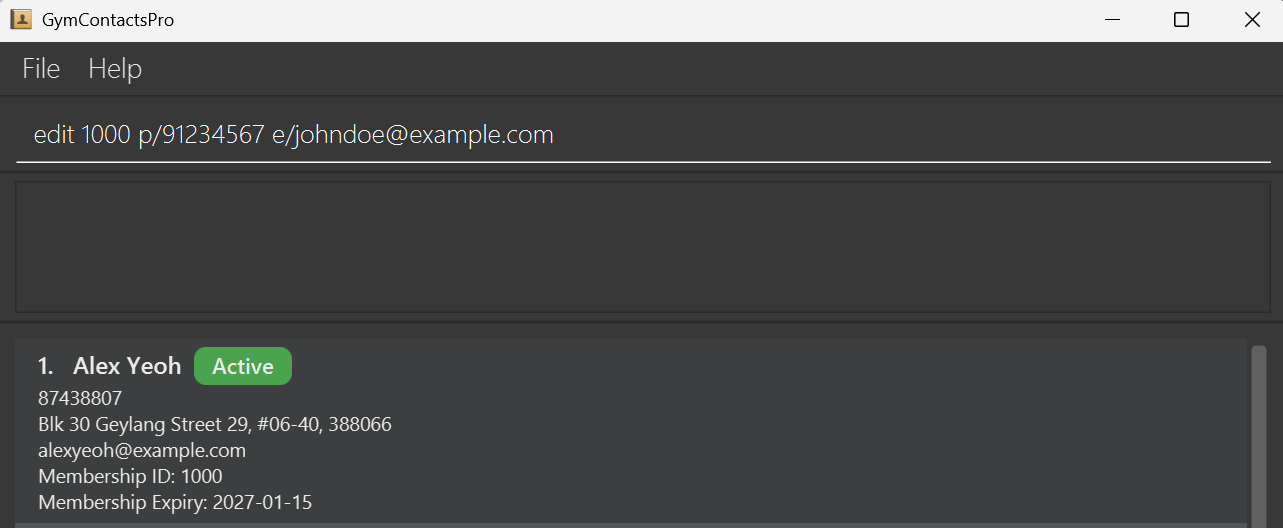Minimize the GymContactsPro window

[x=1111, y=20]
